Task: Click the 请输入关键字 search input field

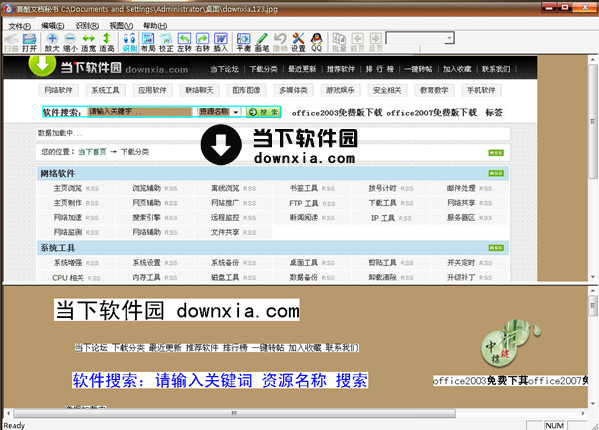Action: tap(140, 112)
